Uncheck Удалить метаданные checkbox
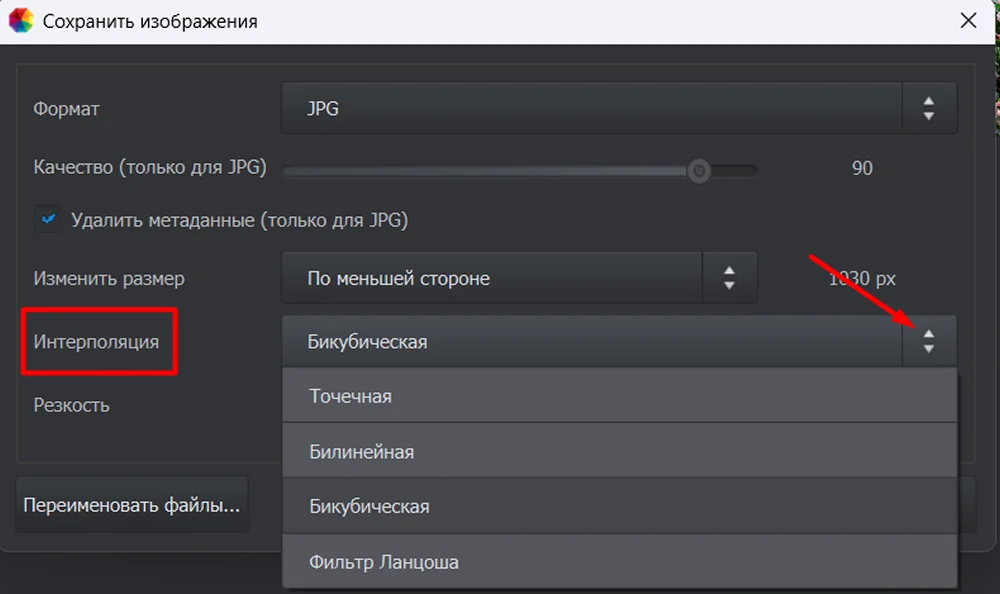Image resolution: width=1000 pixels, height=594 pixels. coord(48,219)
